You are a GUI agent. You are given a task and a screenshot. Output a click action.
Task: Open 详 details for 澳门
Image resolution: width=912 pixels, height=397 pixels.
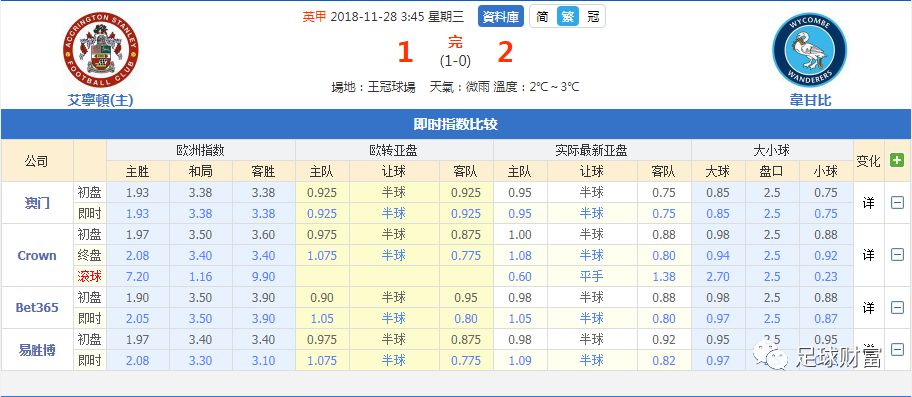coord(868,203)
